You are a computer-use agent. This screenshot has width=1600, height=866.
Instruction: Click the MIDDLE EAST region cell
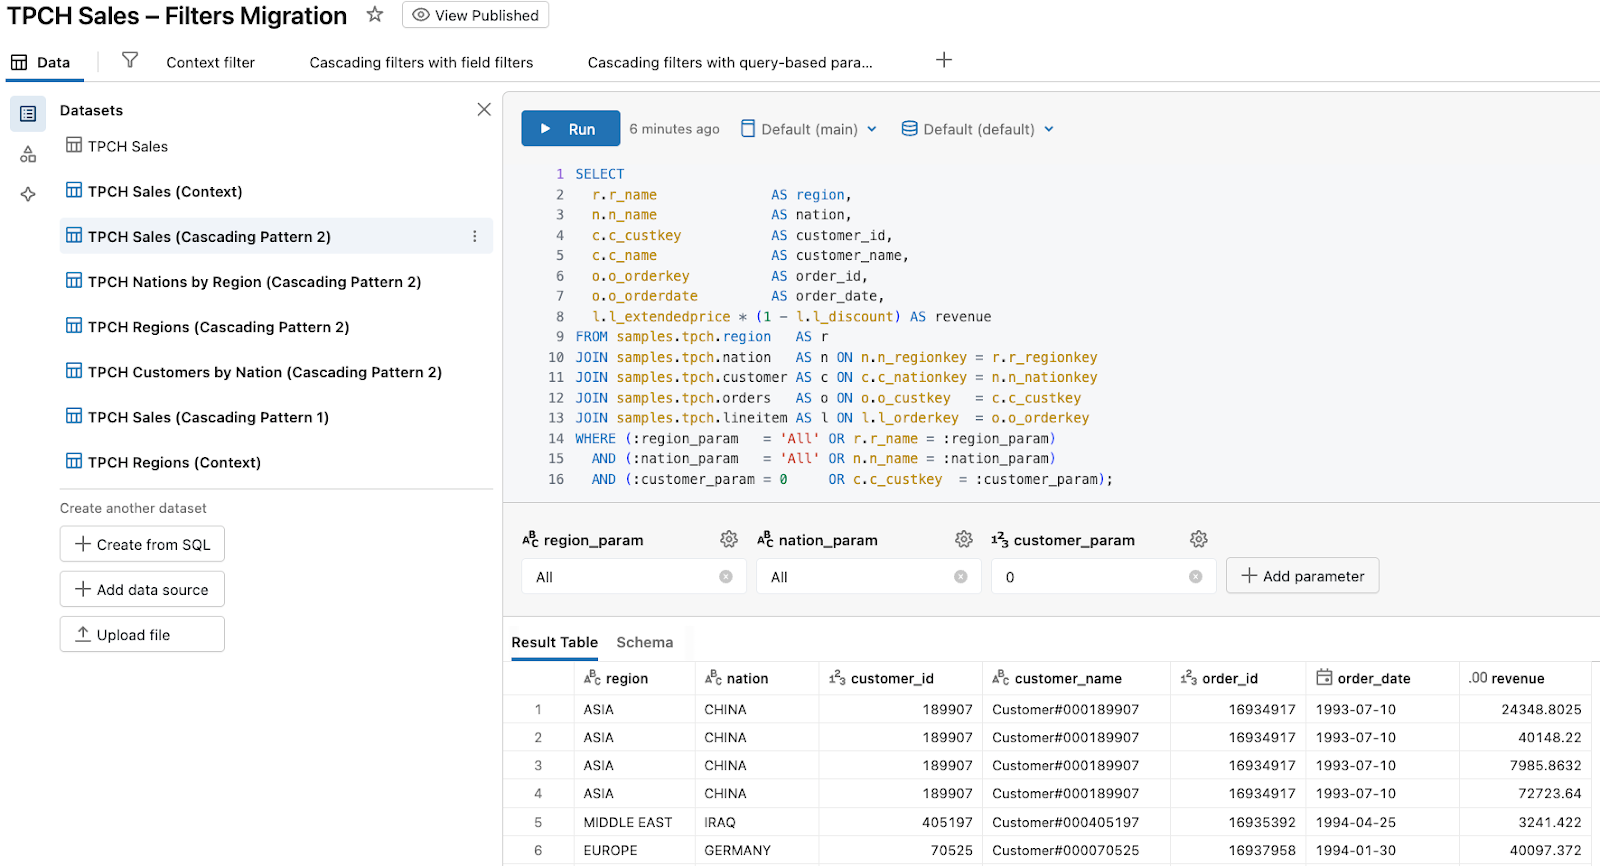[634, 822]
